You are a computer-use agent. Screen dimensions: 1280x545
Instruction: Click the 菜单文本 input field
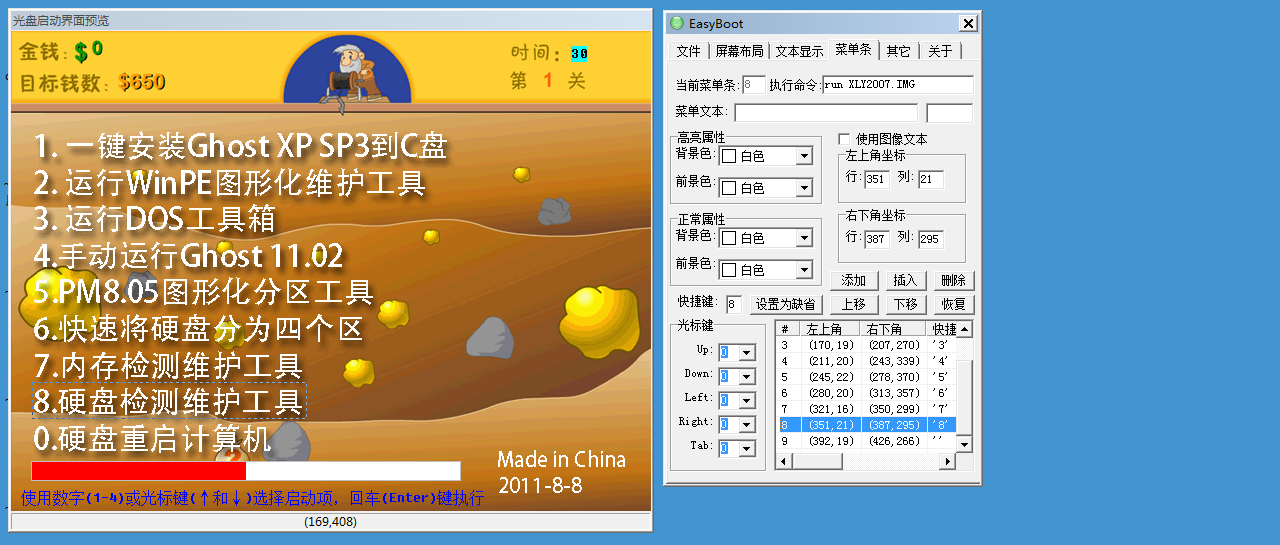point(826,113)
